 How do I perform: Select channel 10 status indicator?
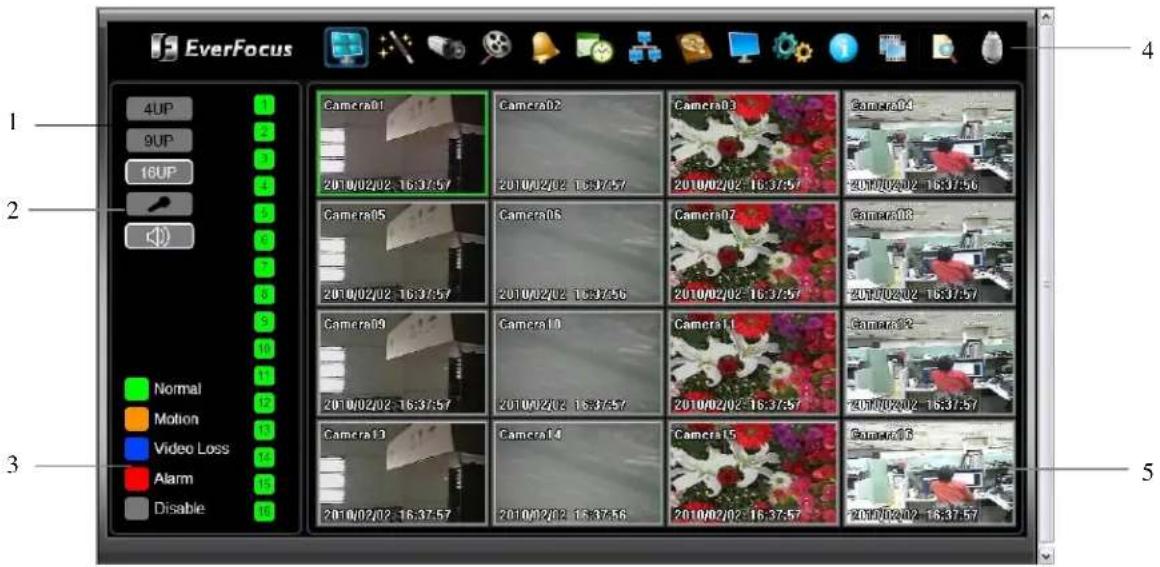[x=266, y=348]
